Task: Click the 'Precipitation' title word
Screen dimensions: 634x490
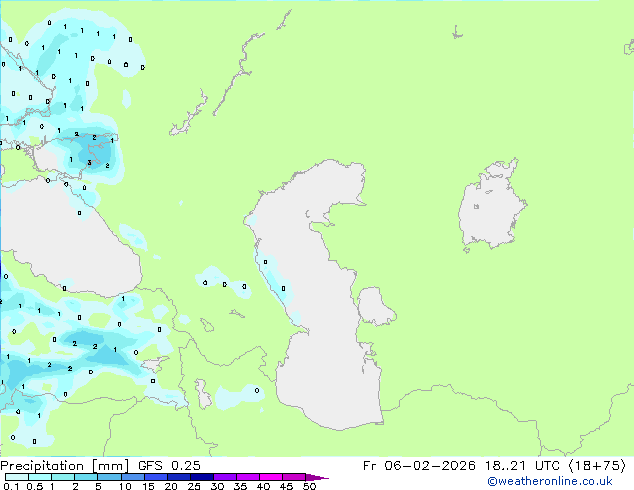Action: (42, 466)
